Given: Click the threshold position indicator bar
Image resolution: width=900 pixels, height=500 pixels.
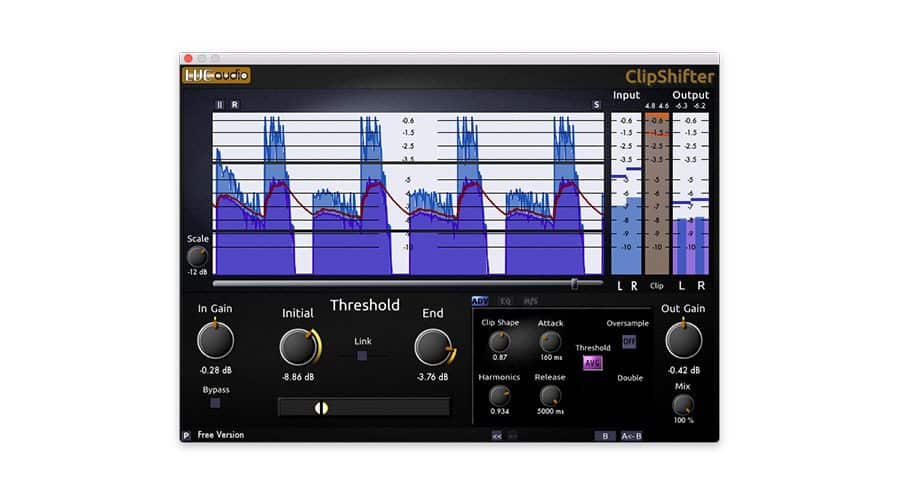Looking at the screenshot, I should pos(363,408).
